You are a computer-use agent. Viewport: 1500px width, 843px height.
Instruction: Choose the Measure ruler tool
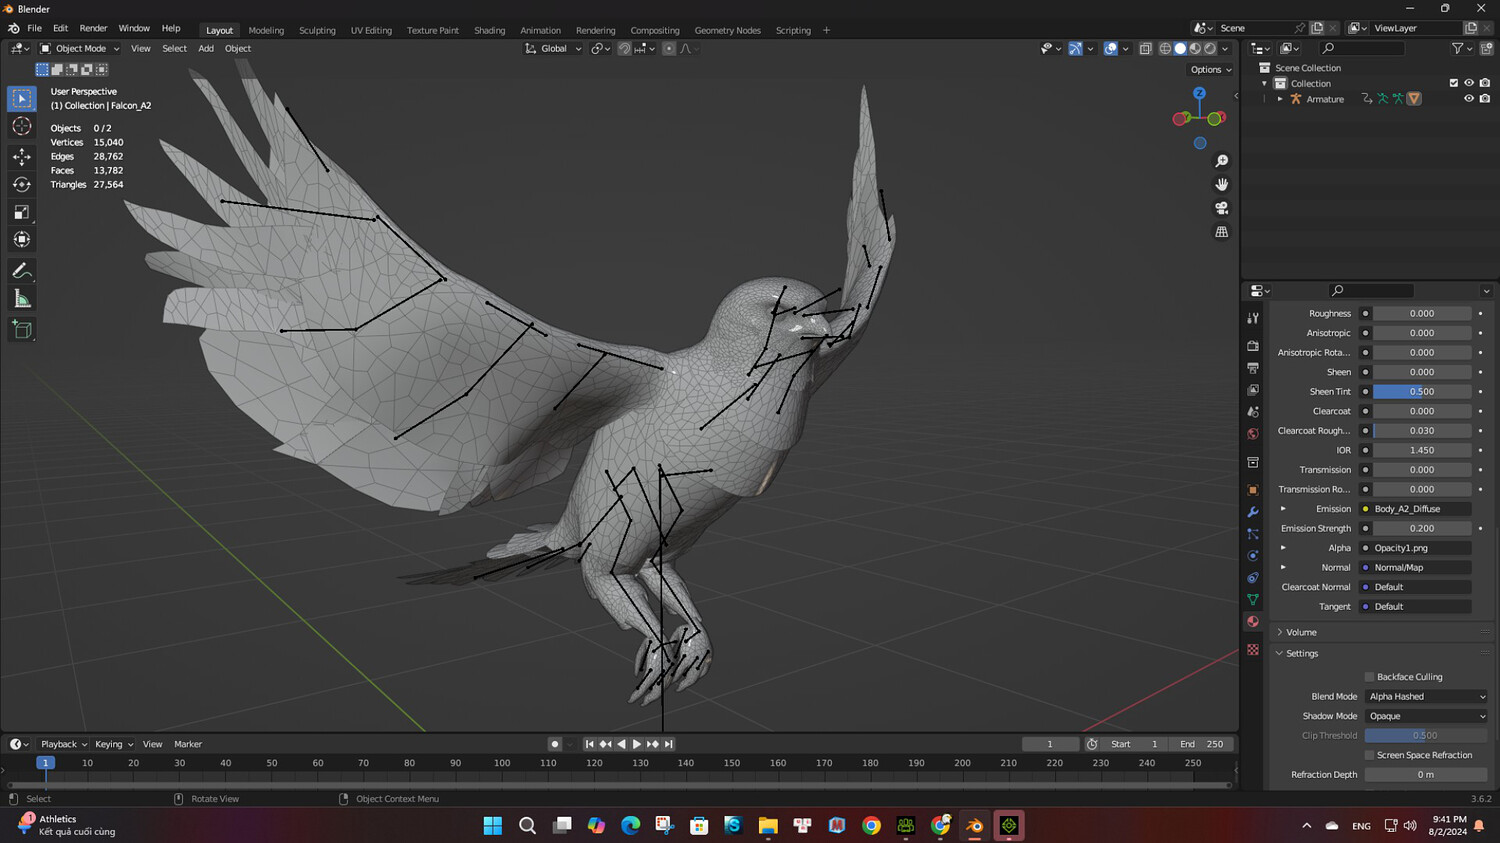point(22,299)
